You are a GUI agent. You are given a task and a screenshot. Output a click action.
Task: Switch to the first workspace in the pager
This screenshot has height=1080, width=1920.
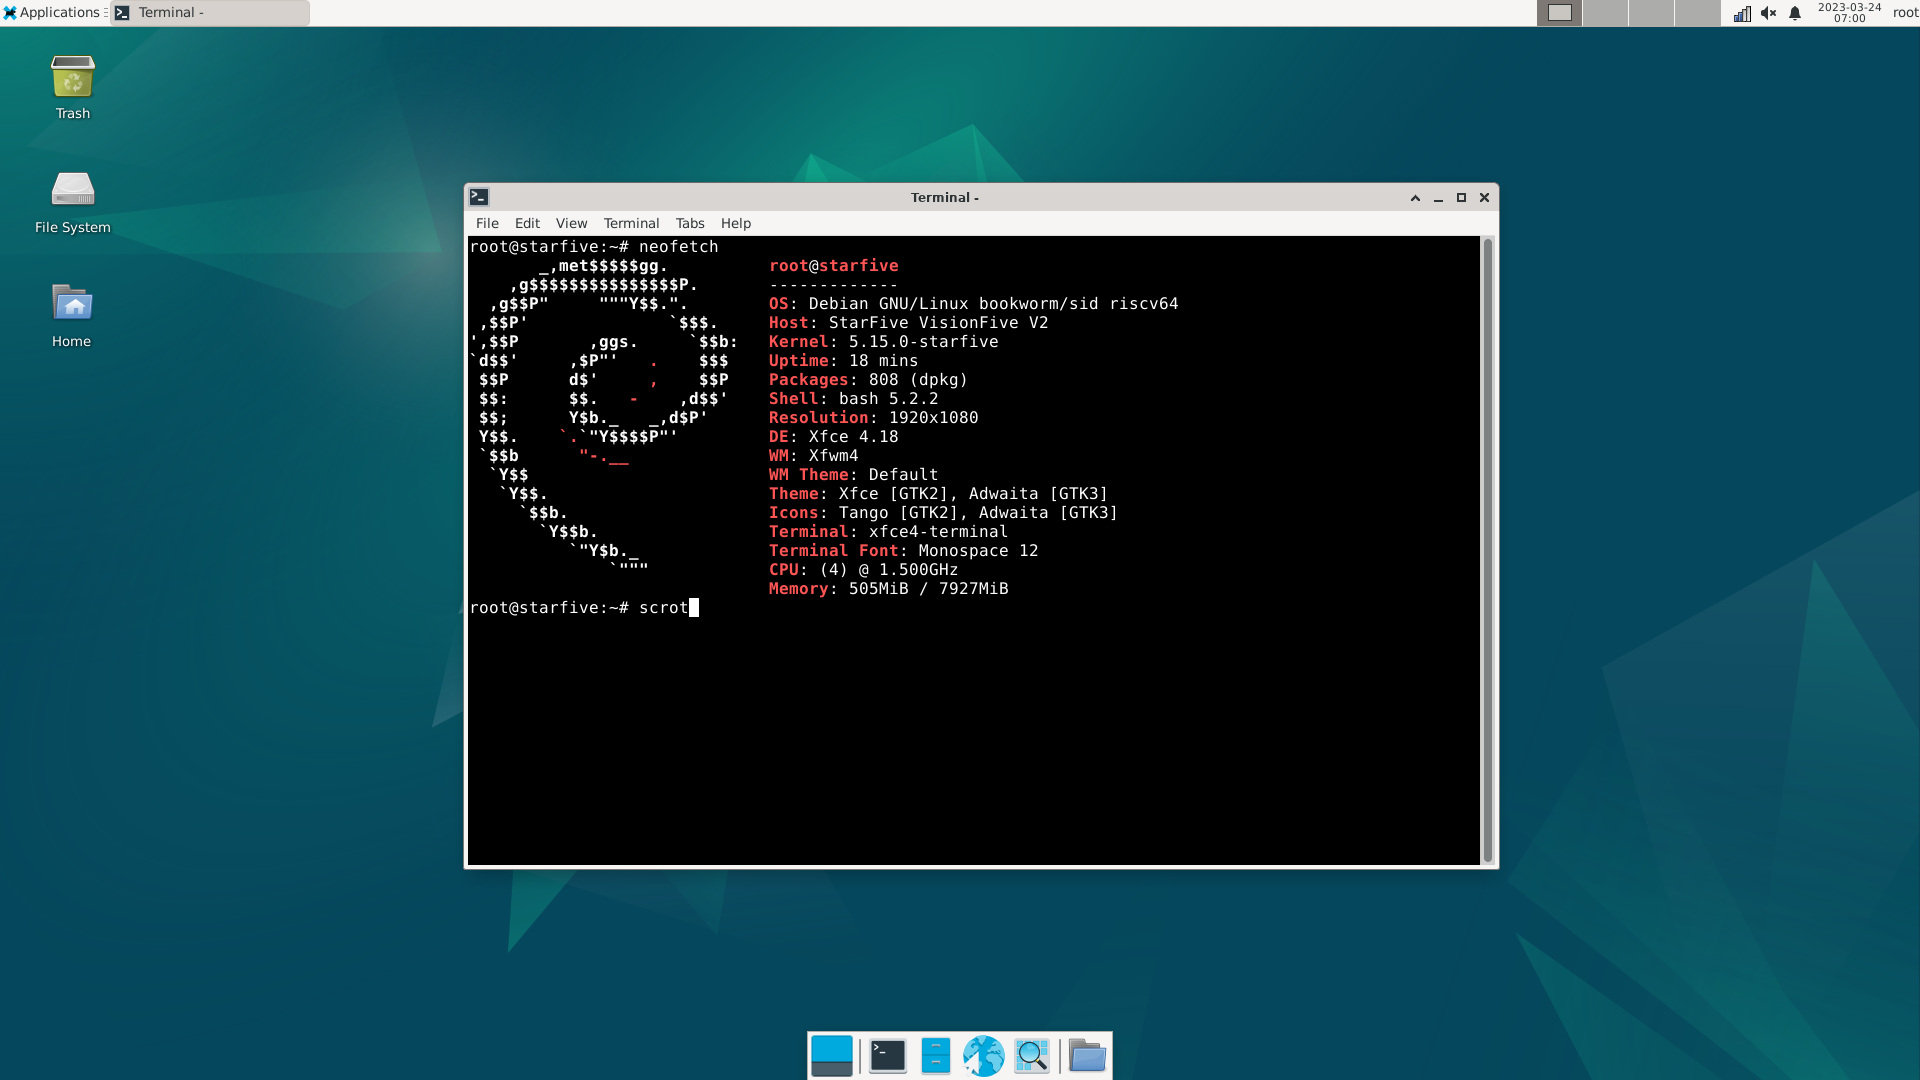[x=1559, y=13]
